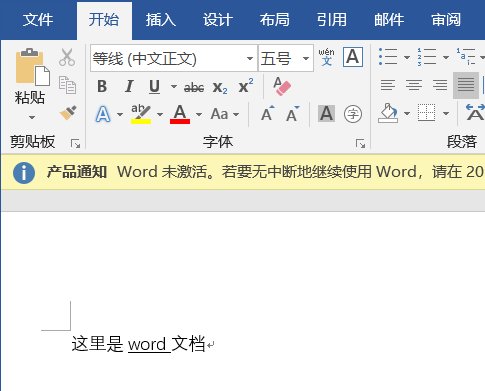Screen dimensions: 485x391
Task: Click the Character Border A icon
Action: 353,57
